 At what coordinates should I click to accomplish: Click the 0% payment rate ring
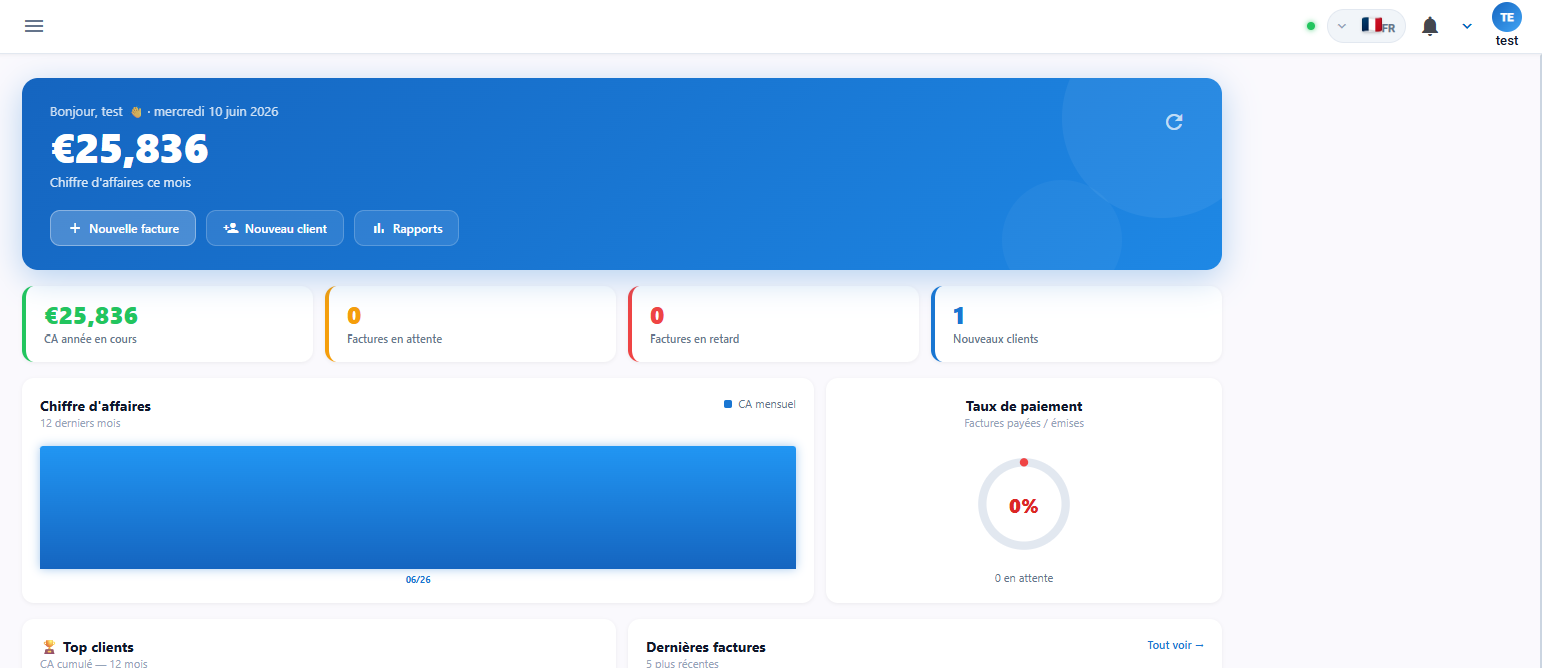[1023, 505]
